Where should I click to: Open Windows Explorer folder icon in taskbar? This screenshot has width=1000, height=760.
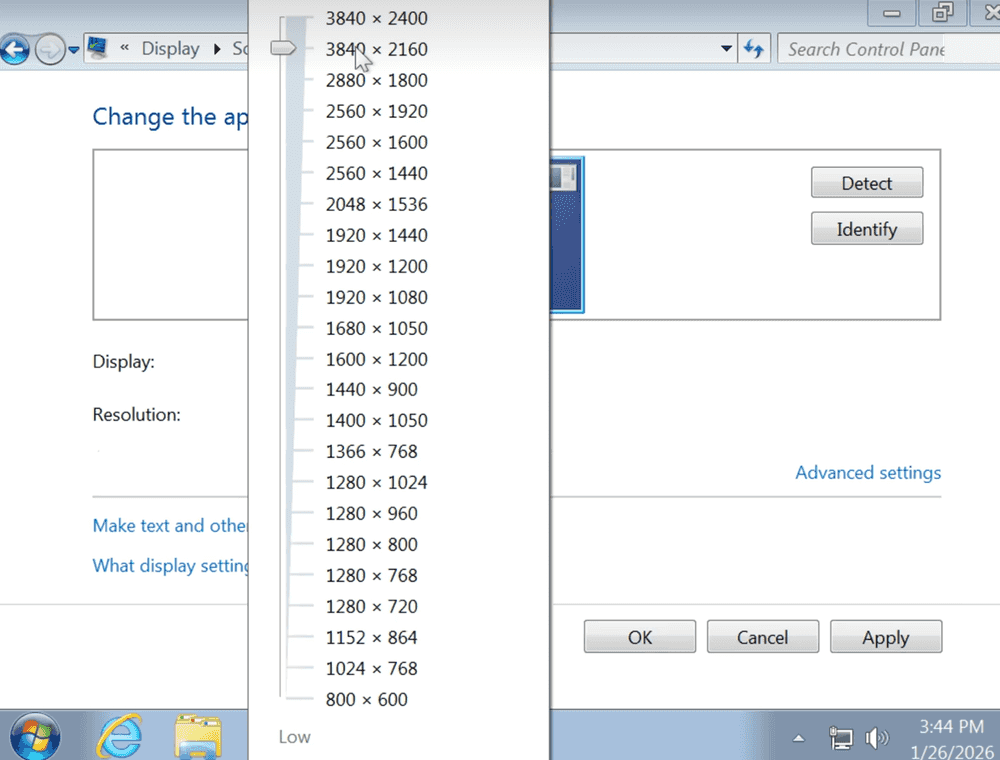click(x=197, y=738)
